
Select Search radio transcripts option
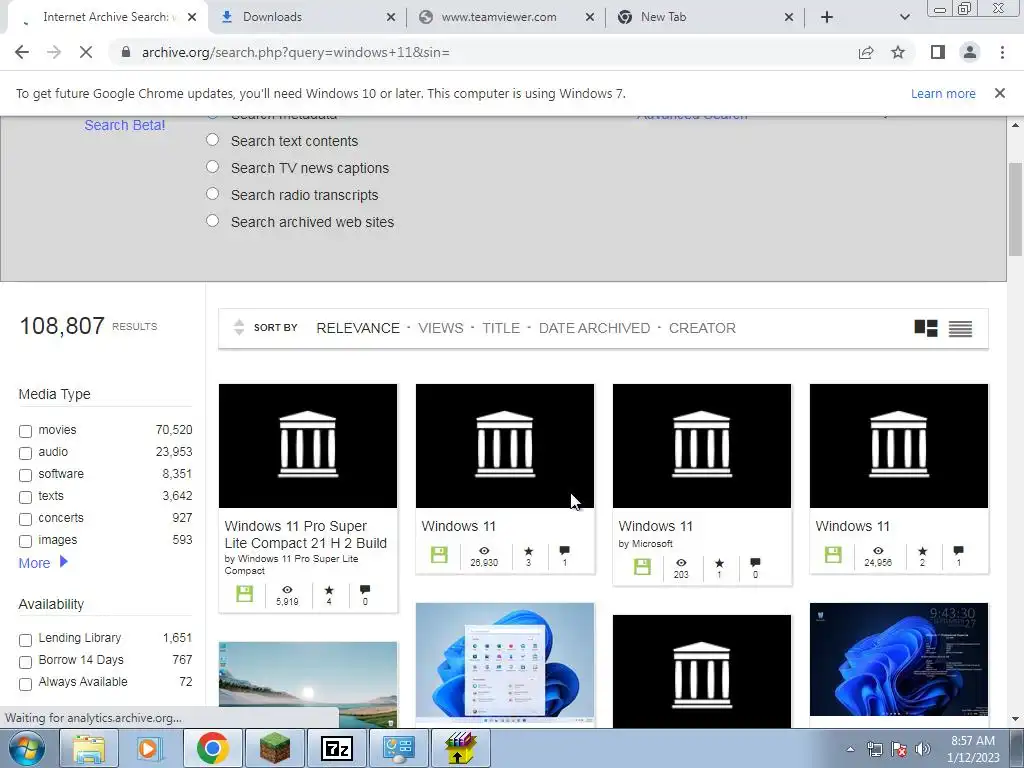(212, 194)
